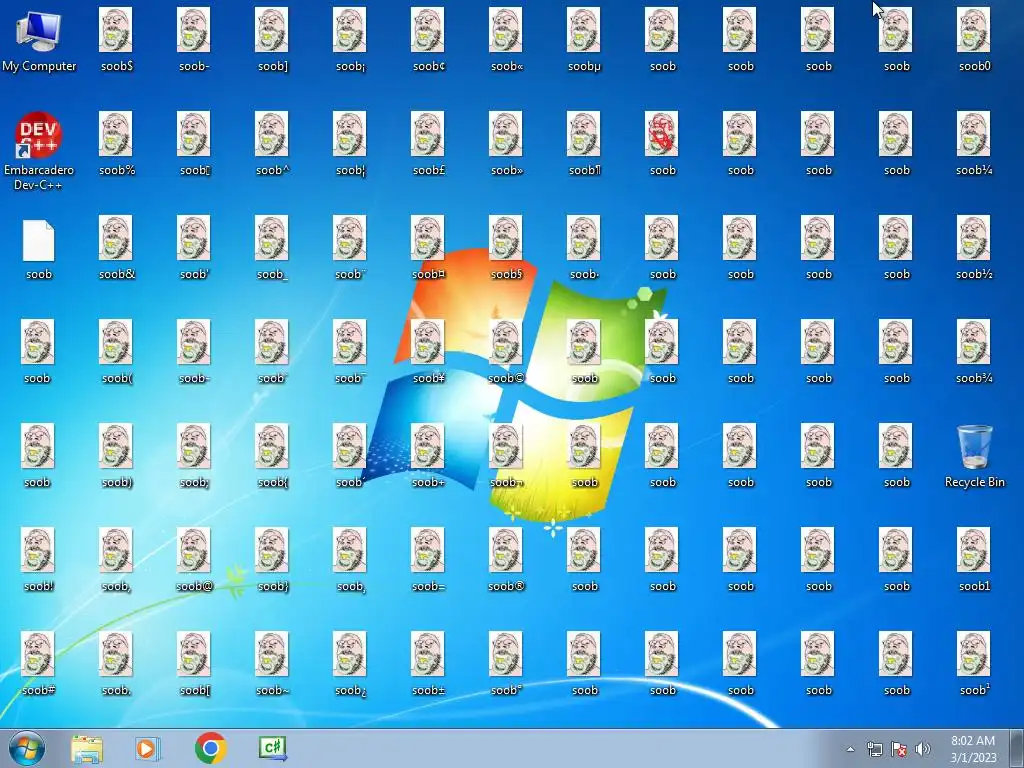The width and height of the screenshot is (1024, 768).
Task: Click the soob; file label
Action: click(195, 483)
